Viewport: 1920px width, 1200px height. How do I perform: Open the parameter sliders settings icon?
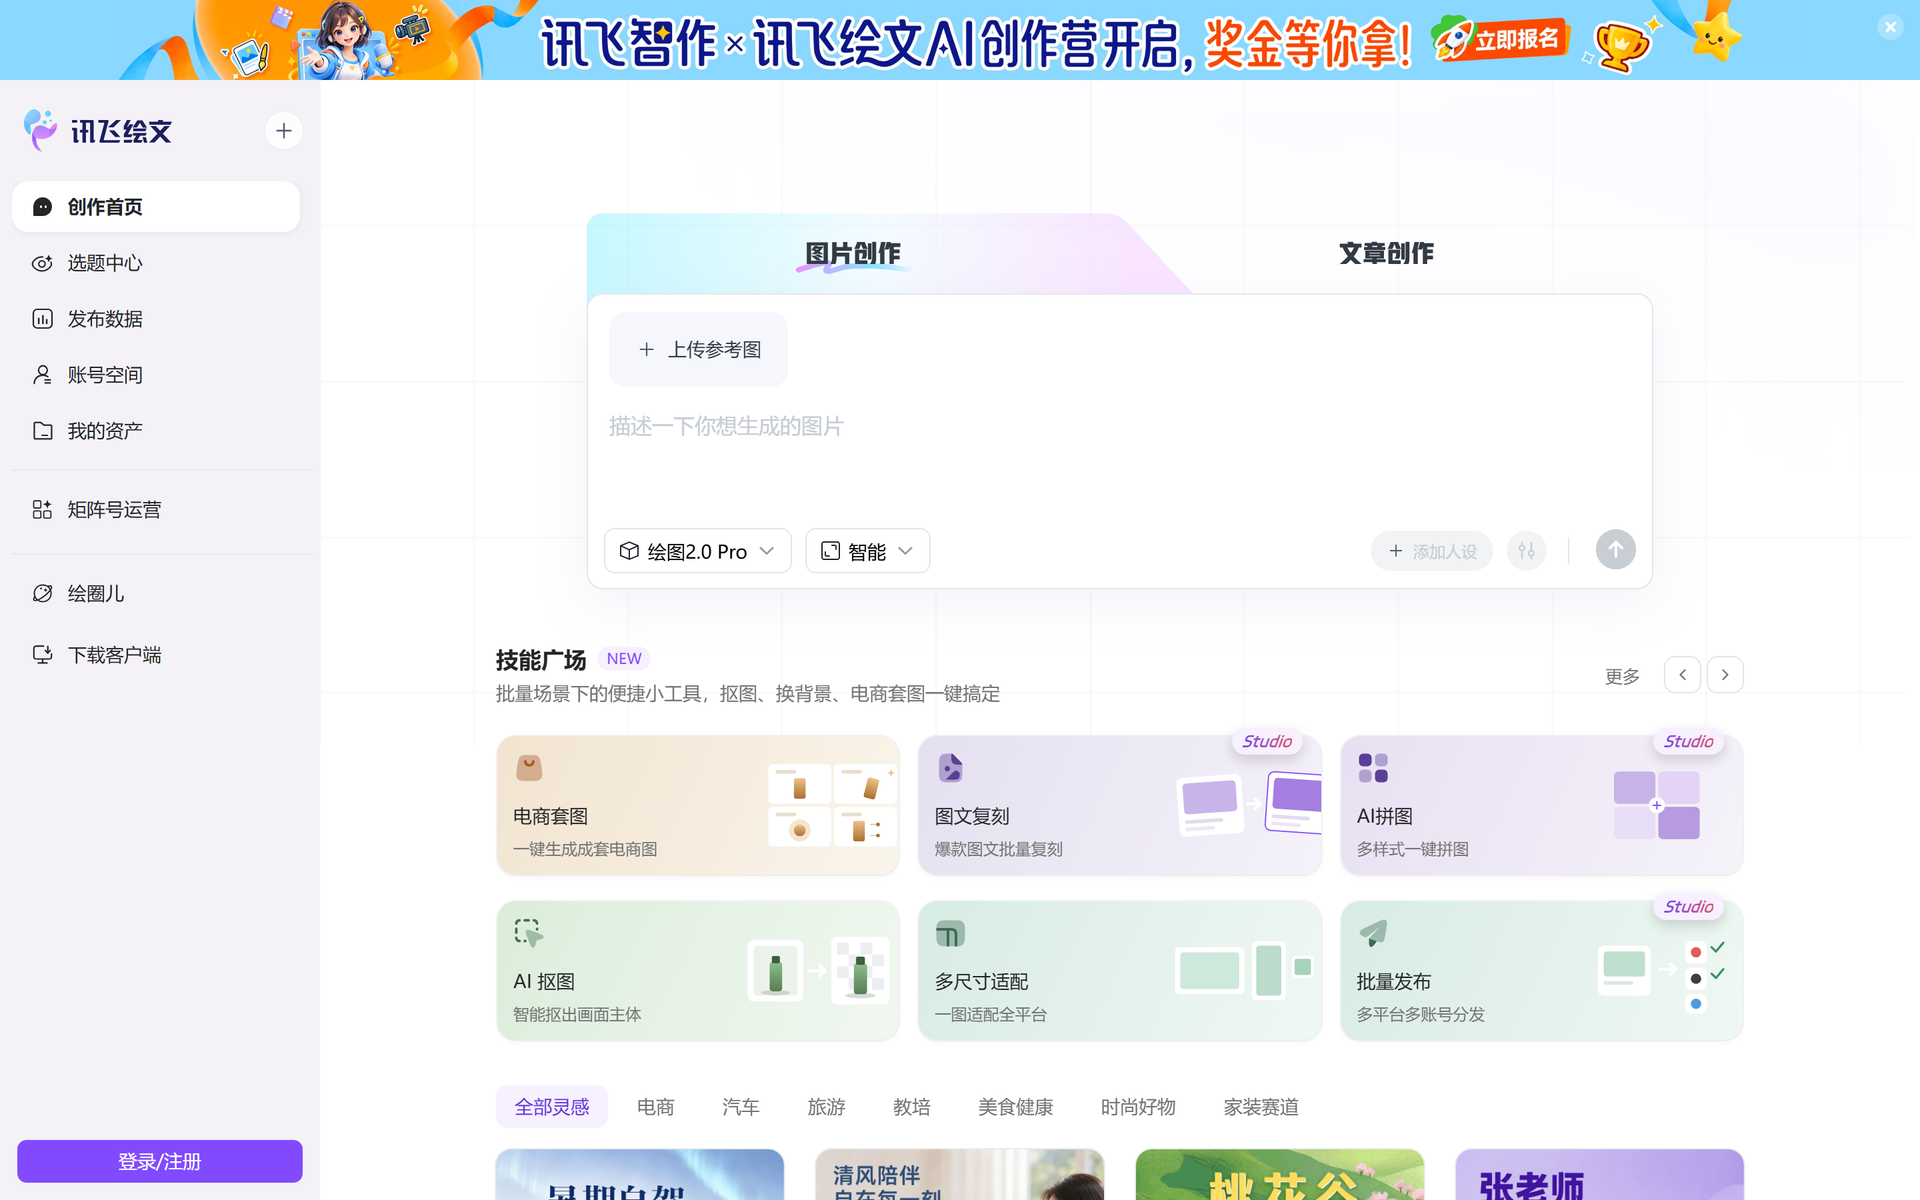pos(1526,551)
